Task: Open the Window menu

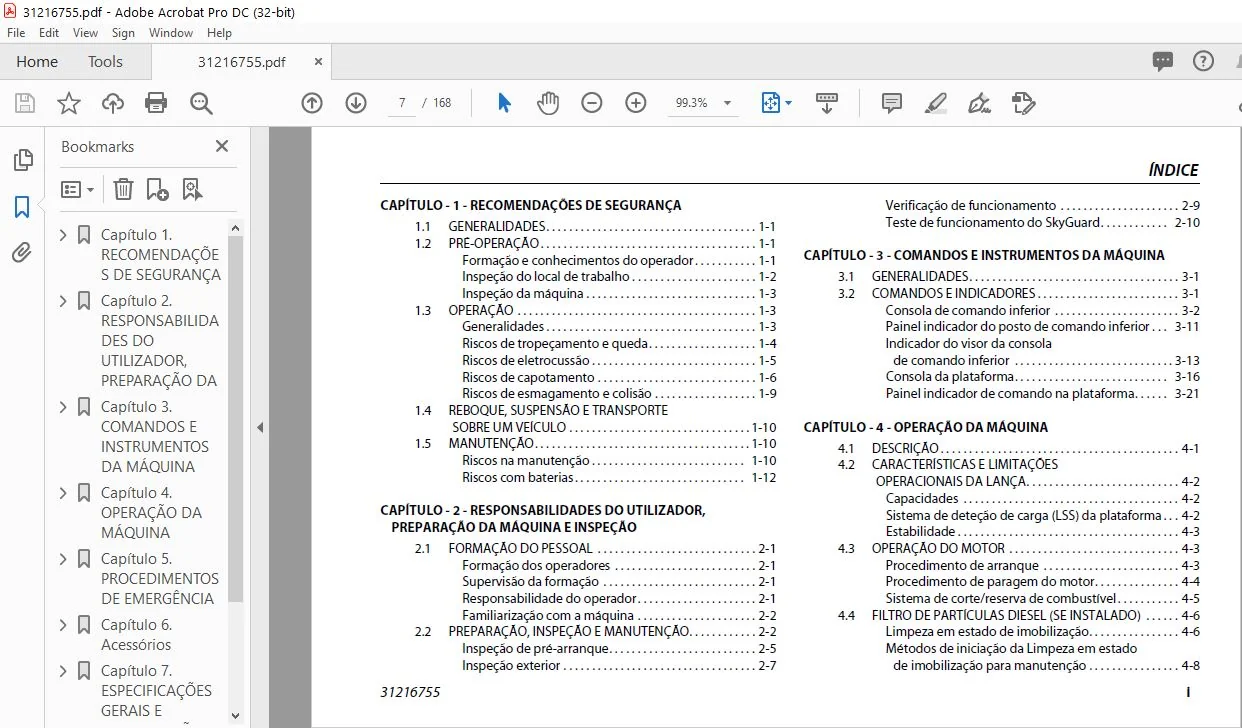Action: [171, 33]
